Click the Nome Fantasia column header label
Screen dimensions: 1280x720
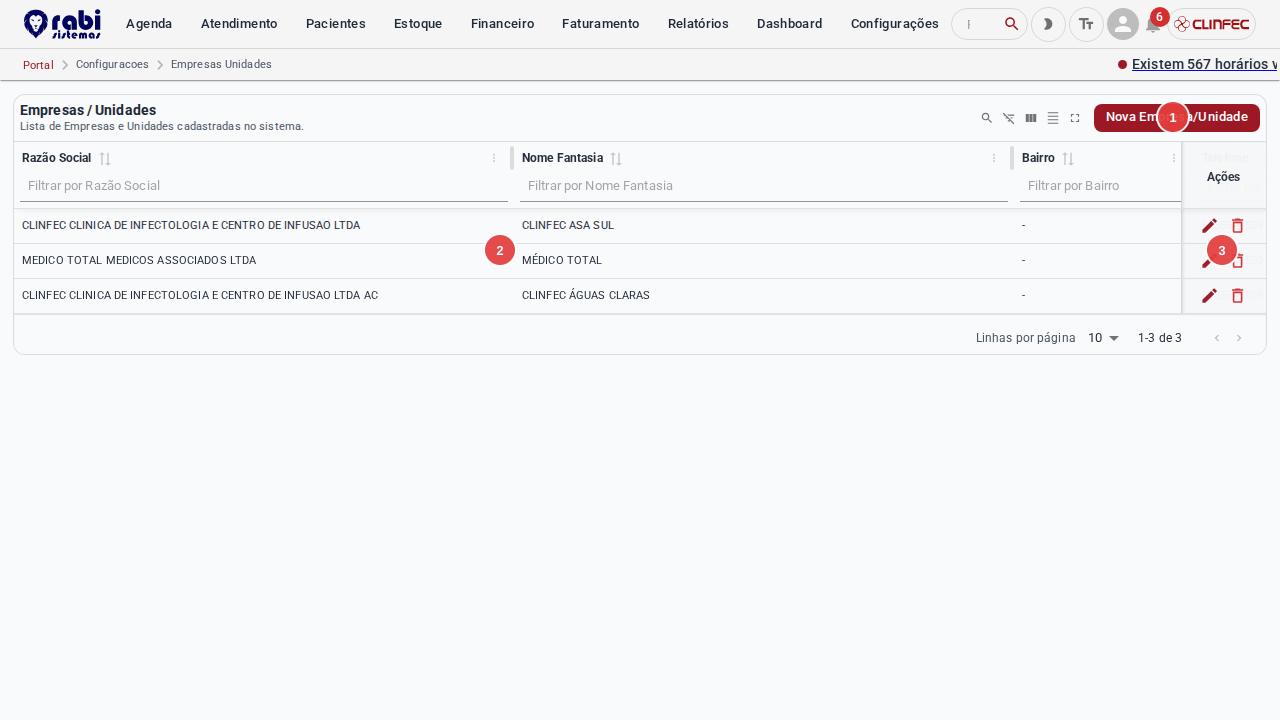[x=562, y=158]
